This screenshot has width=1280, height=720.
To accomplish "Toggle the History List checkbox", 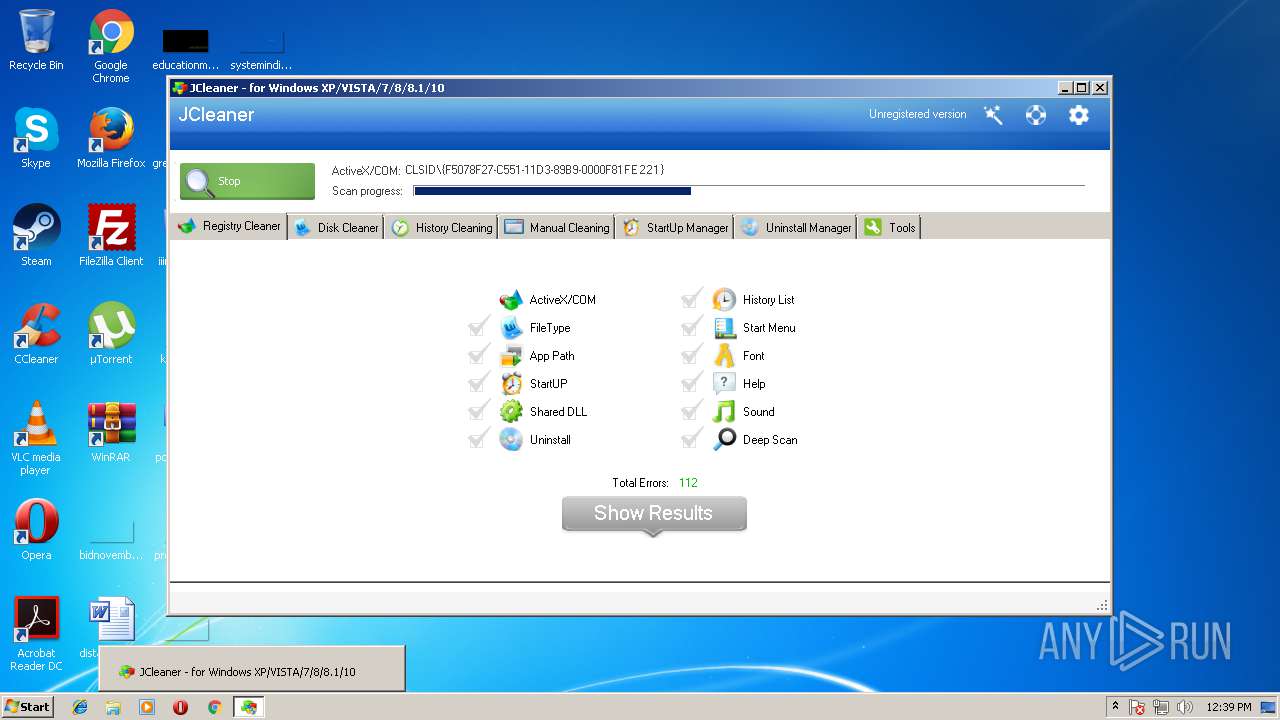I will pos(692,299).
